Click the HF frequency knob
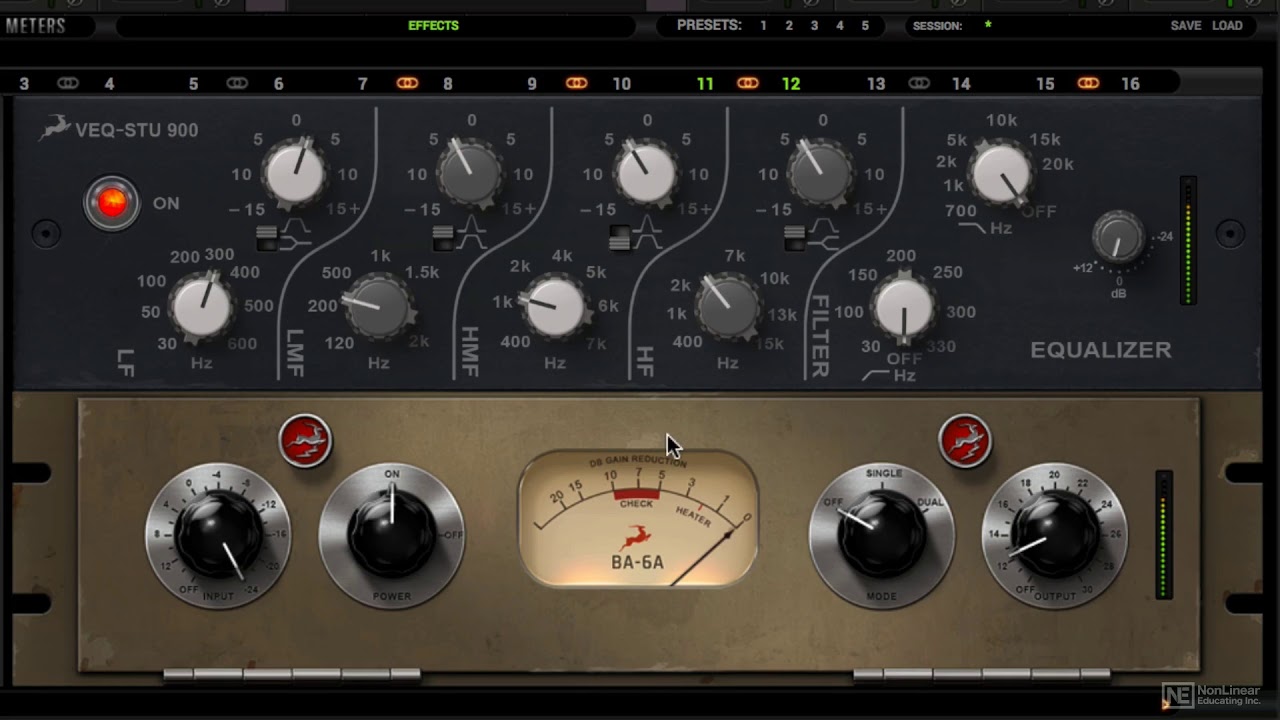 pyautogui.click(x=729, y=306)
